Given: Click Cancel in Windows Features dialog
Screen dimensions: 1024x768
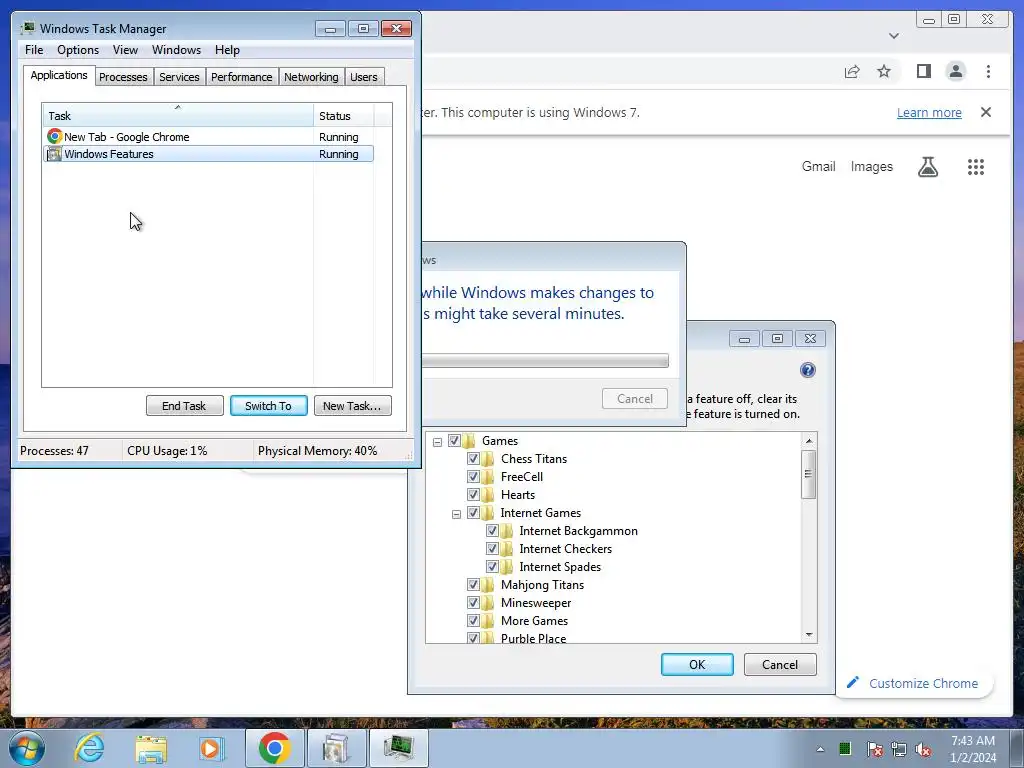Looking at the screenshot, I should [x=780, y=664].
